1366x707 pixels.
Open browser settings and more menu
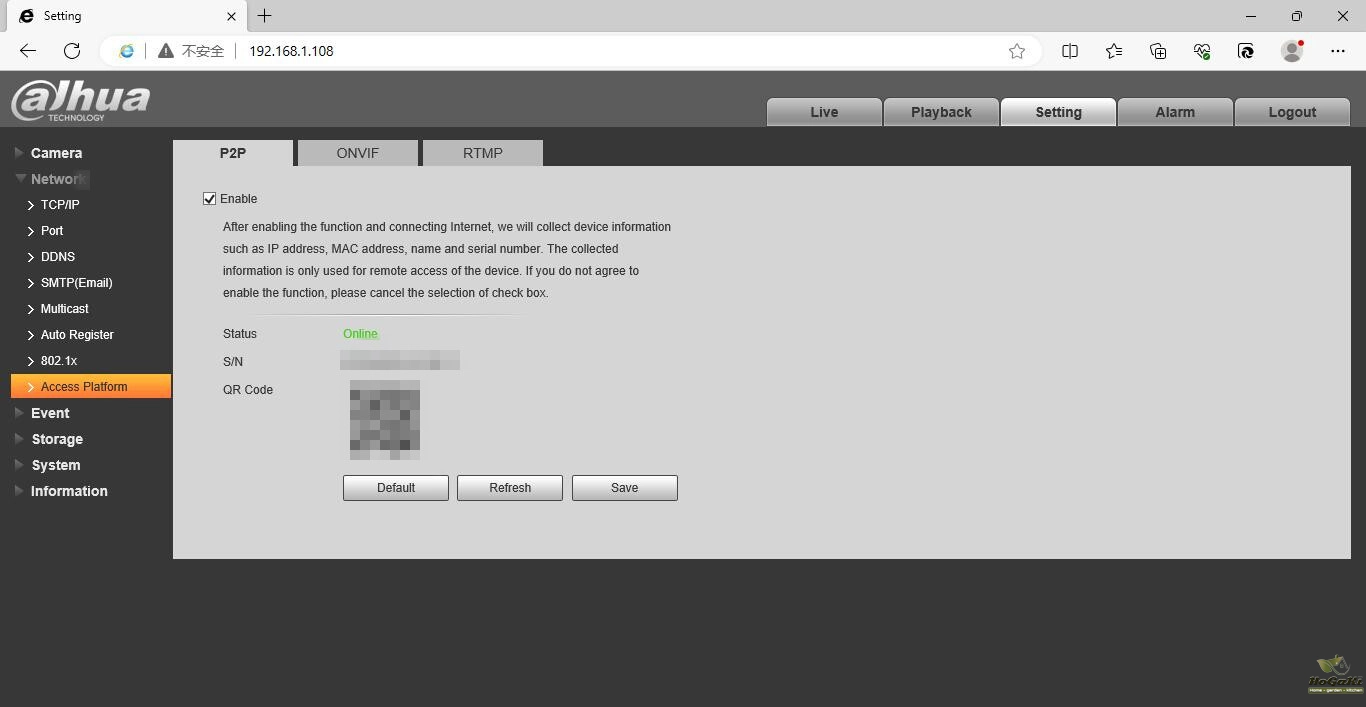(1338, 51)
